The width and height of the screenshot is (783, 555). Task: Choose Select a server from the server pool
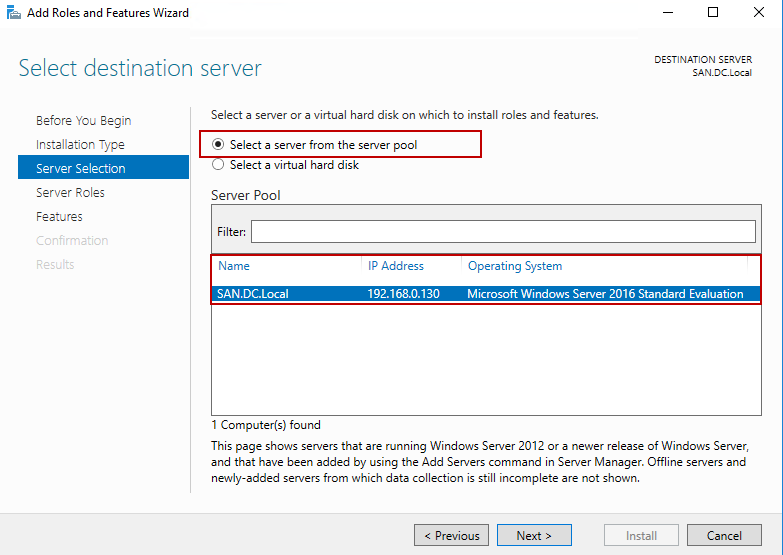[218, 145]
